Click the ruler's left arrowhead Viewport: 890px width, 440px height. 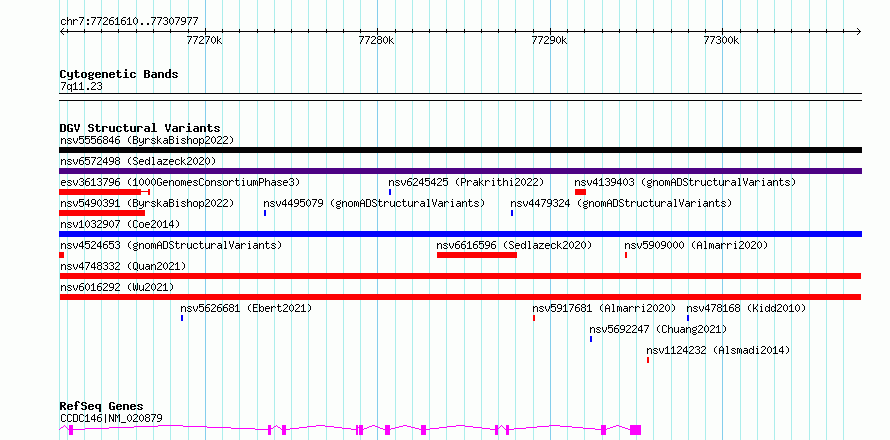coord(62,31)
